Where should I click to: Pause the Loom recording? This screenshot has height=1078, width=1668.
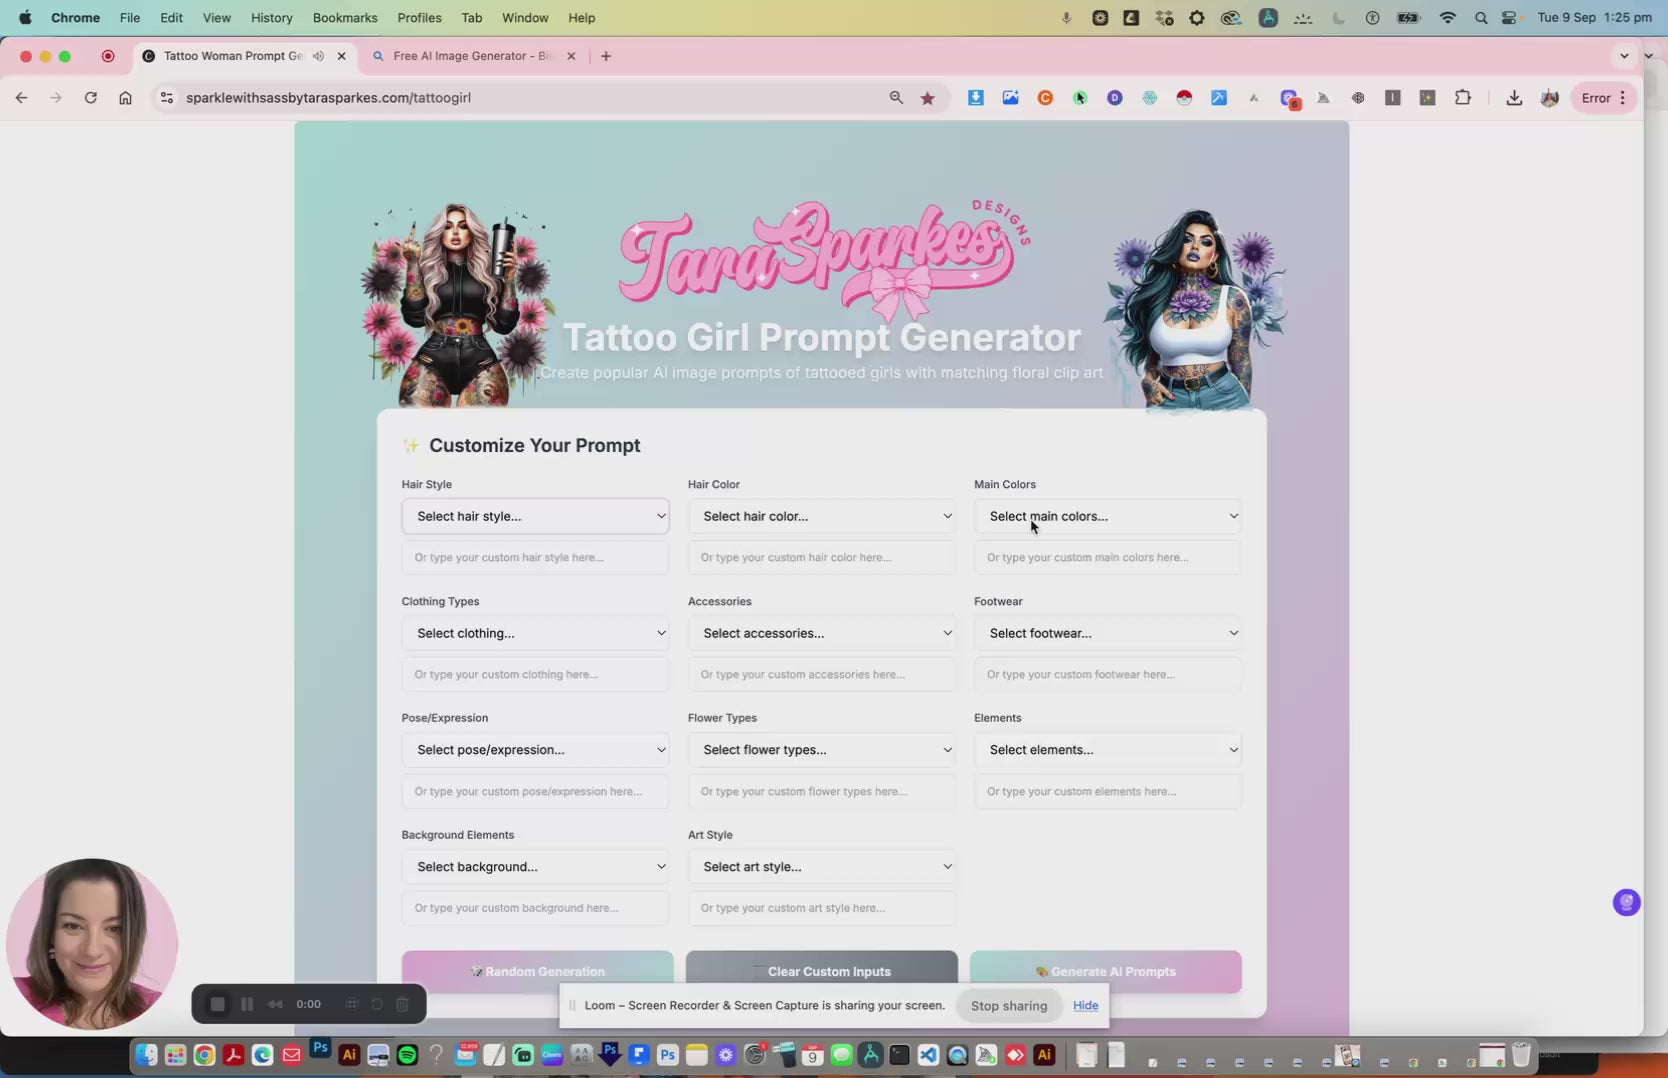pyautogui.click(x=247, y=1004)
